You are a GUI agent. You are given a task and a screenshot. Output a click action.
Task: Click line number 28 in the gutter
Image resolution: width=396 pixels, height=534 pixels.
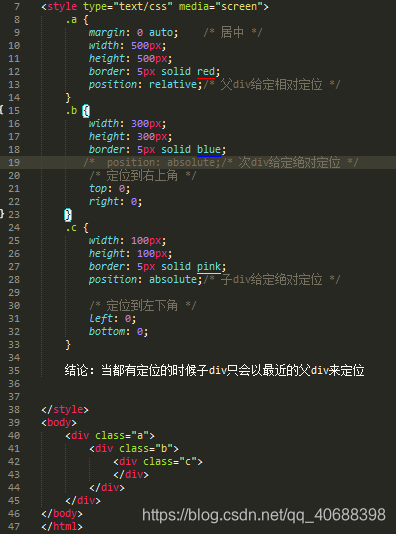[14, 280]
